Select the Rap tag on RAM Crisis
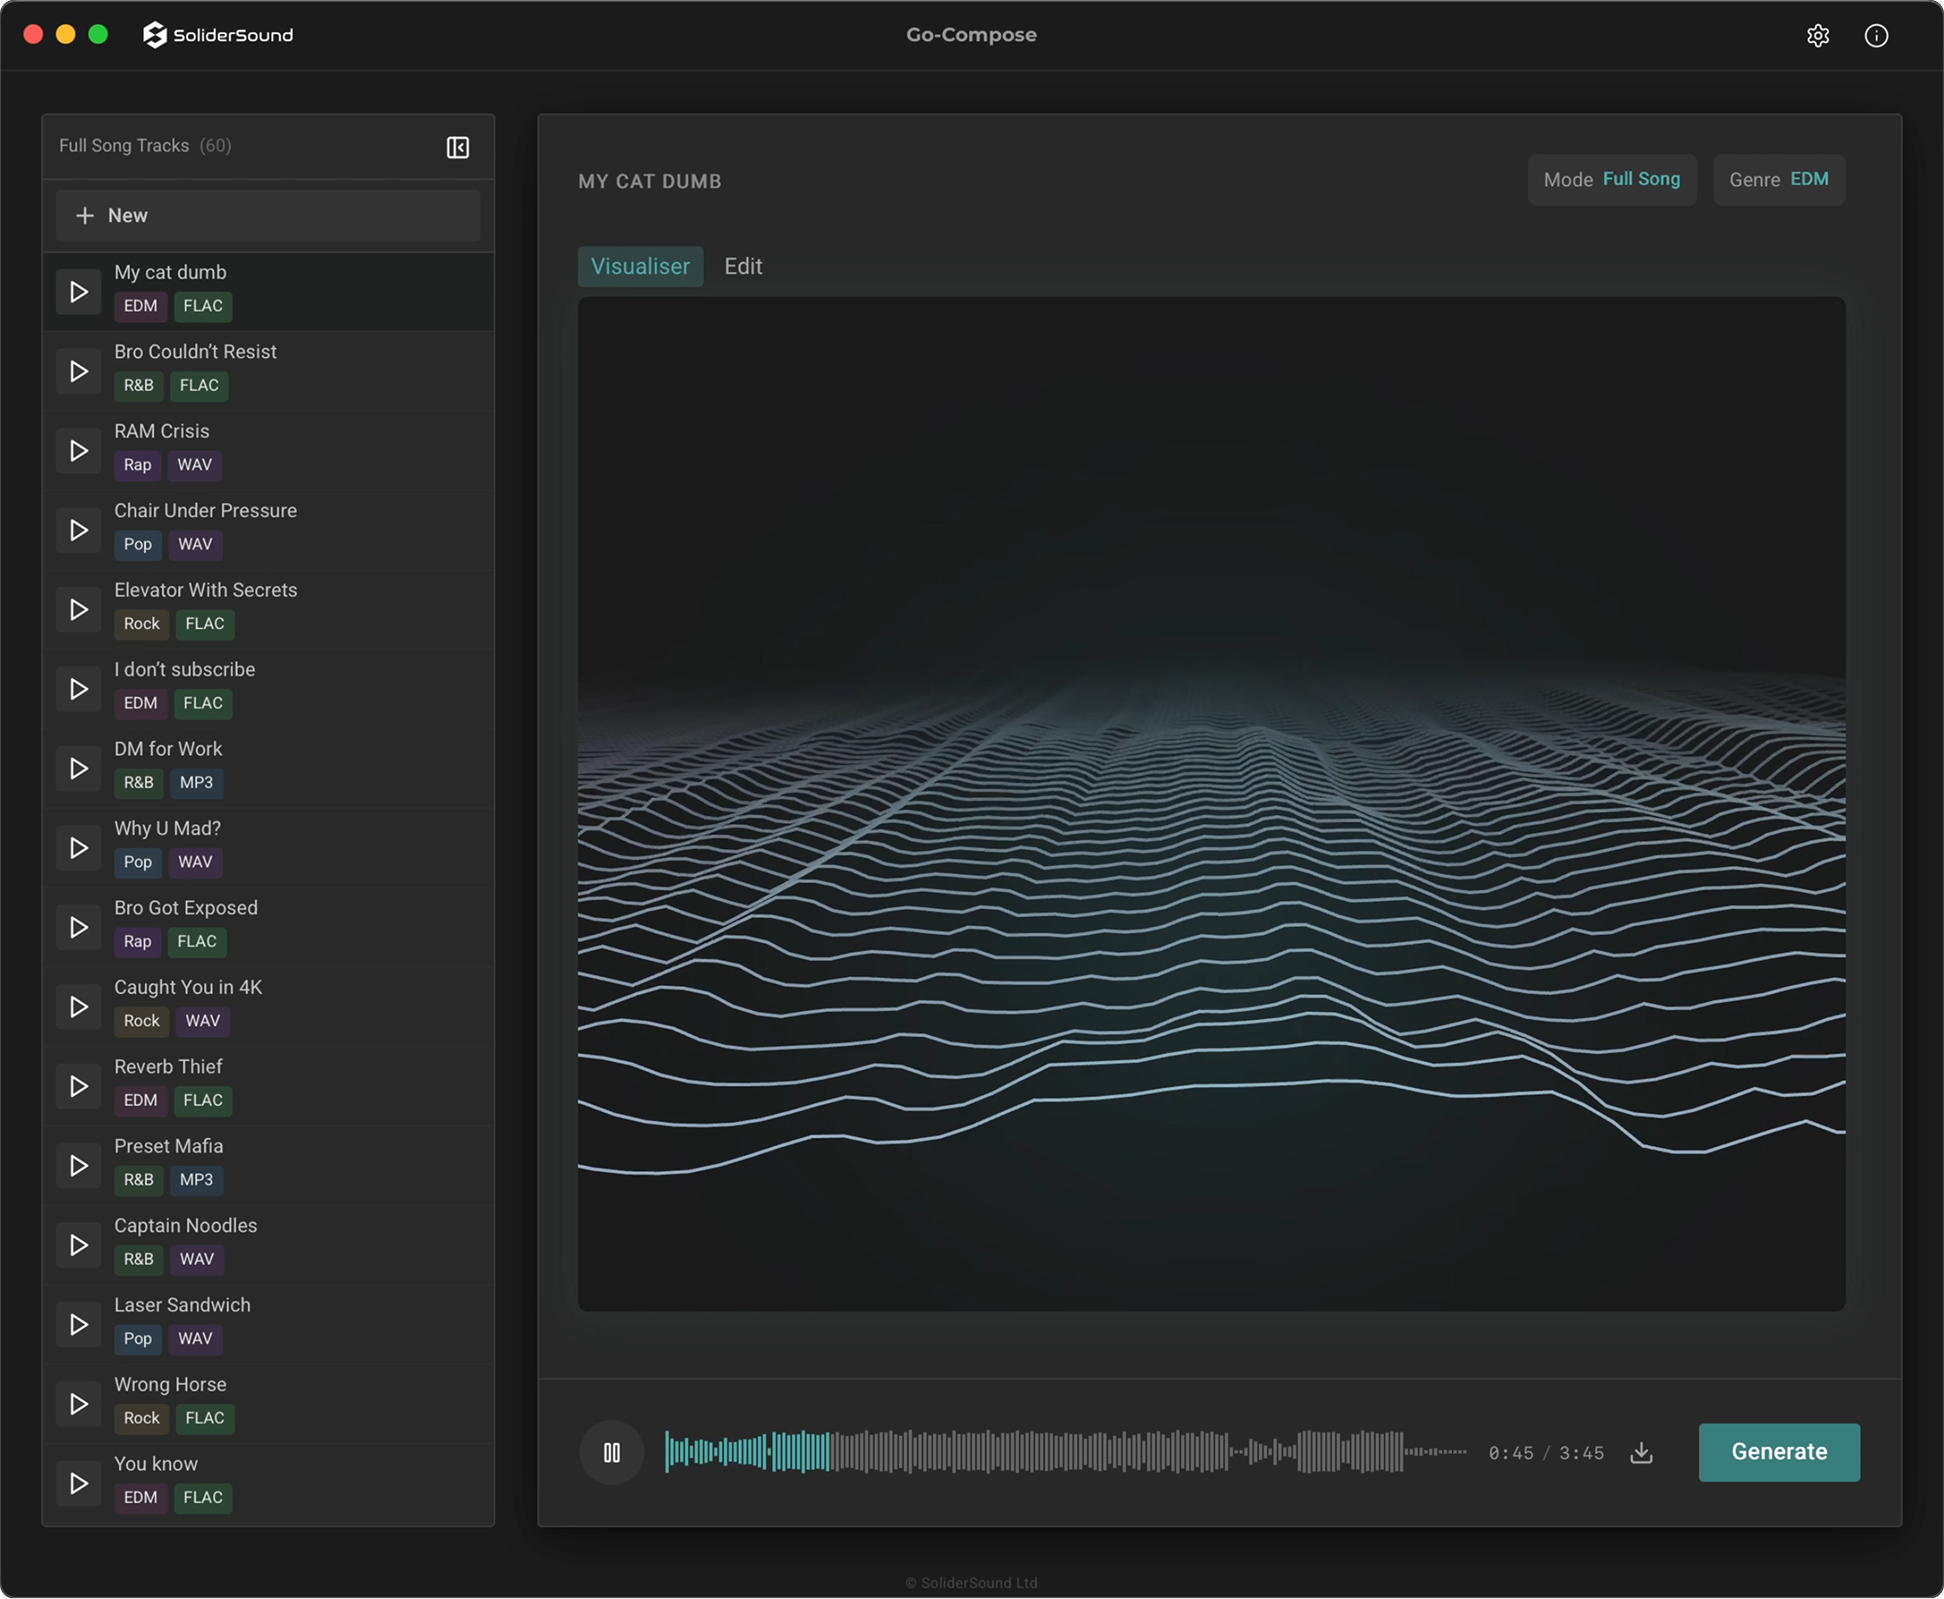 (137, 465)
